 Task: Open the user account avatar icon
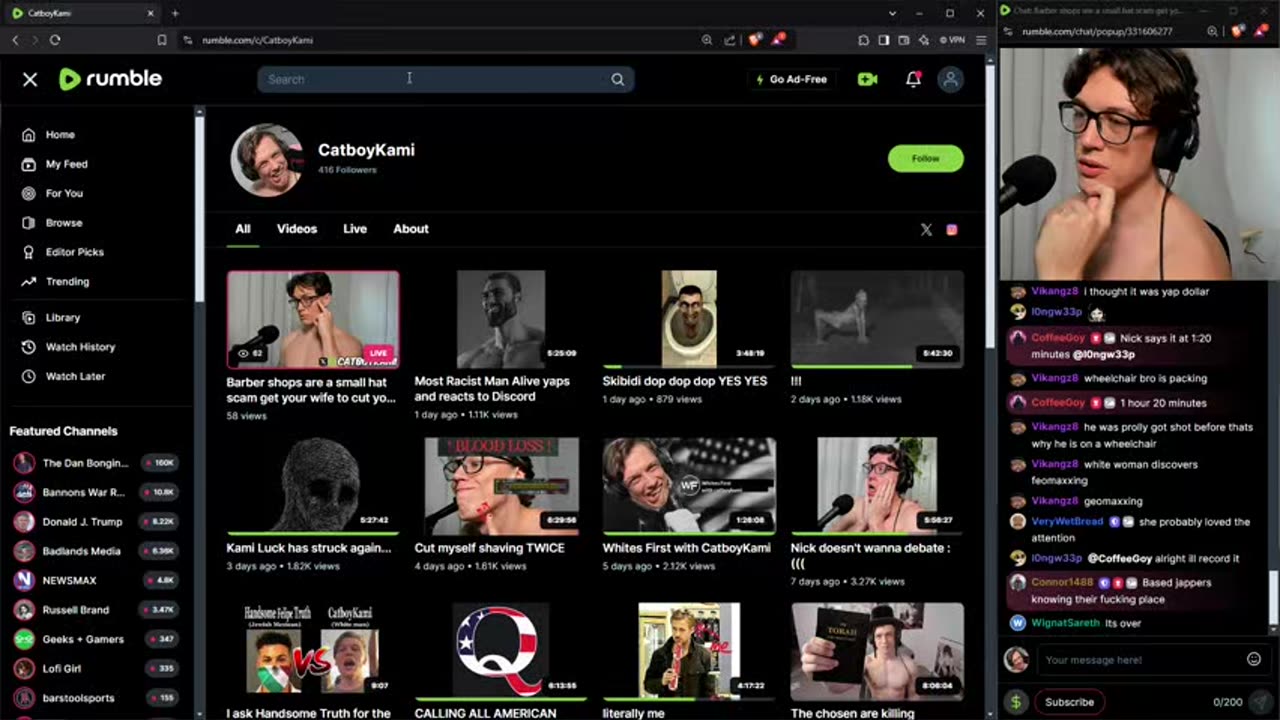tap(951, 79)
